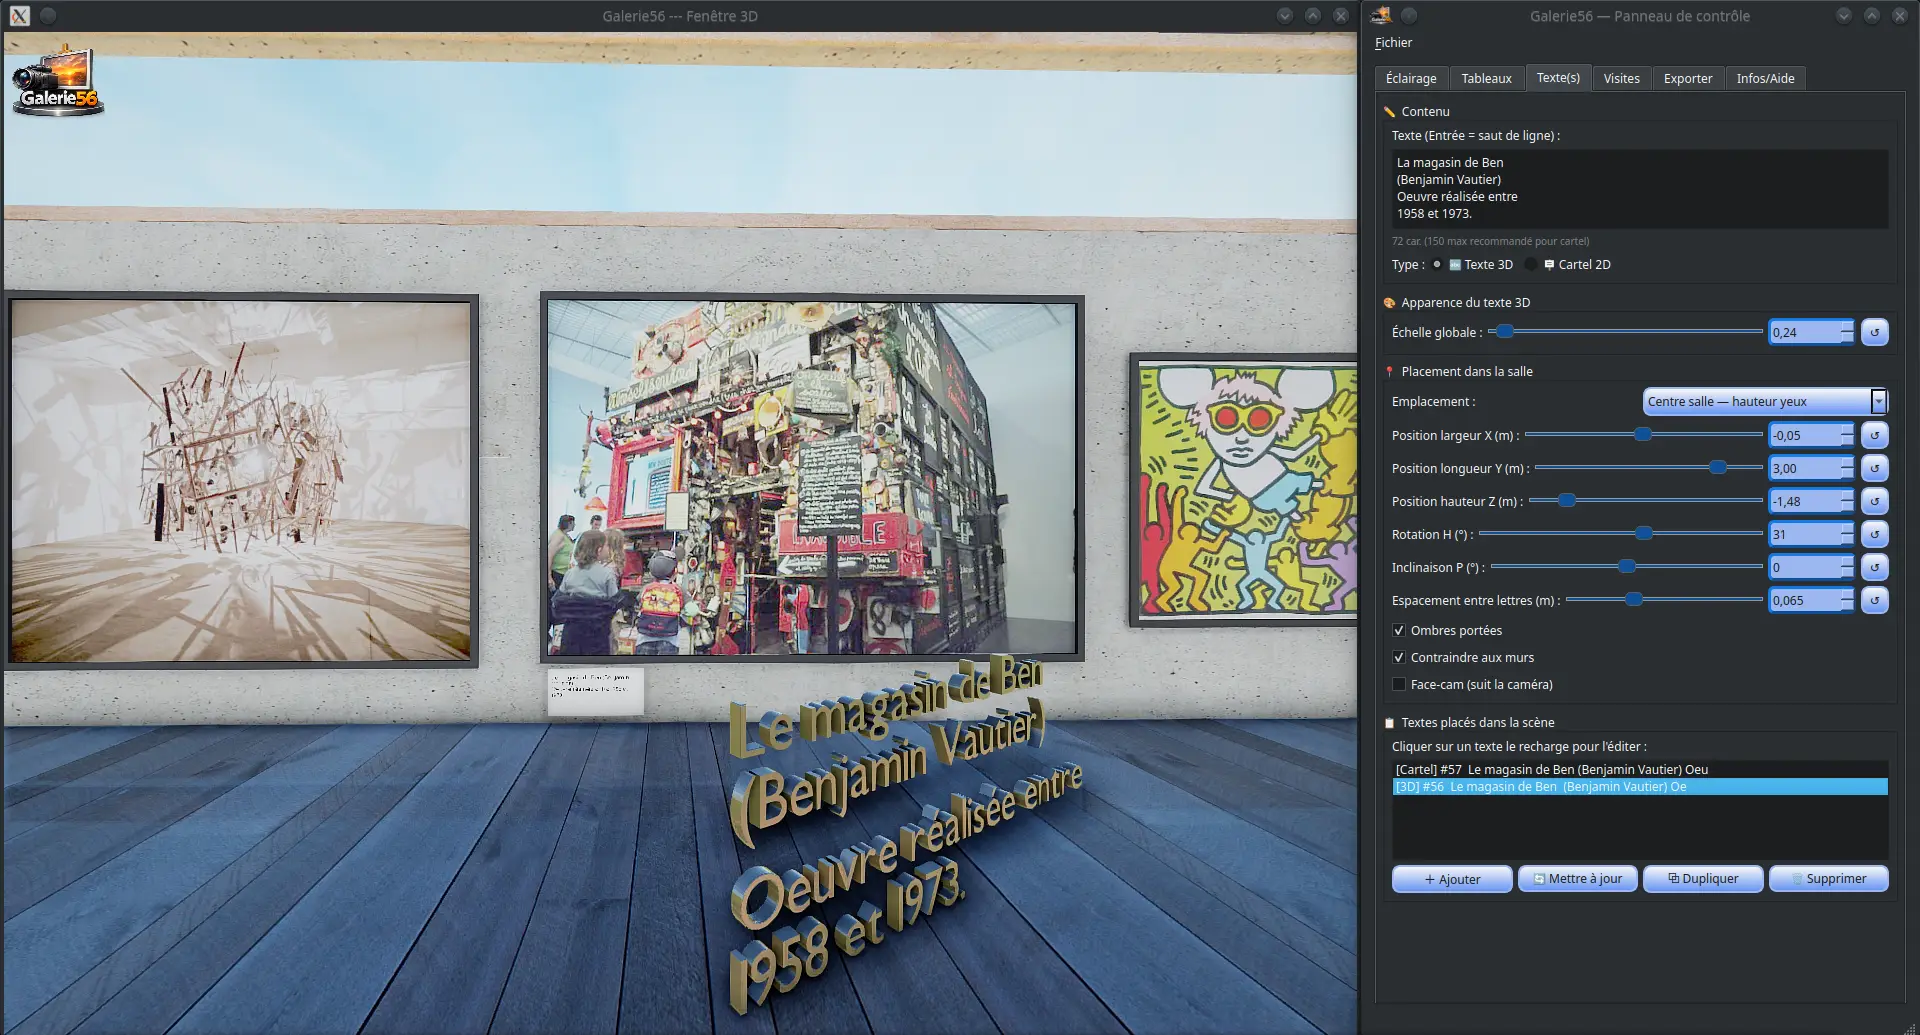
Task: Reset the Position hauteur Z value
Action: 1874,501
